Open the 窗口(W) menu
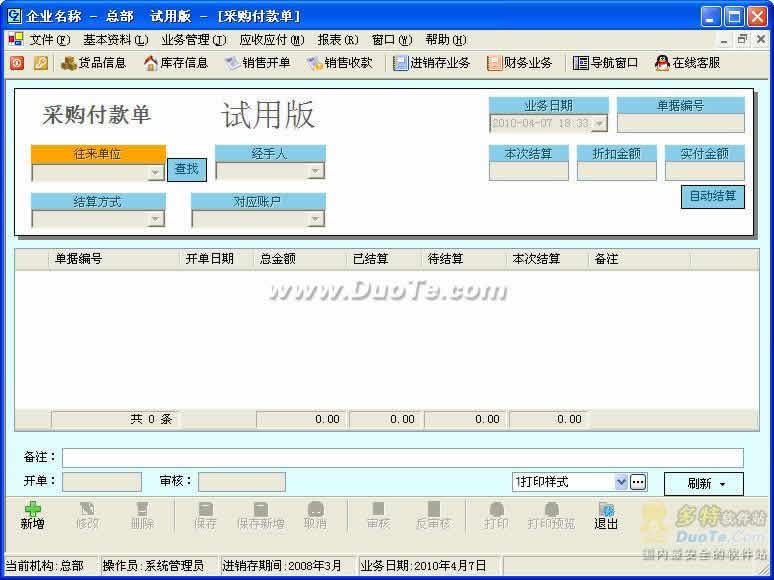 tap(392, 39)
